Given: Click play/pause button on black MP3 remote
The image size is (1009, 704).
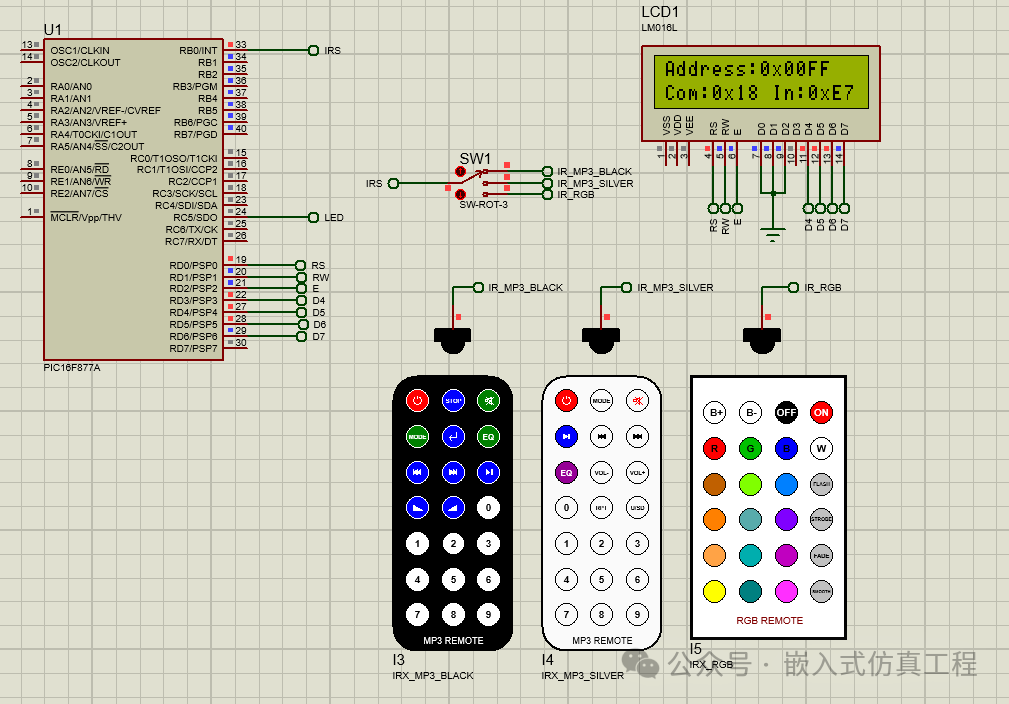Looking at the screenshot, I should 488,472.
